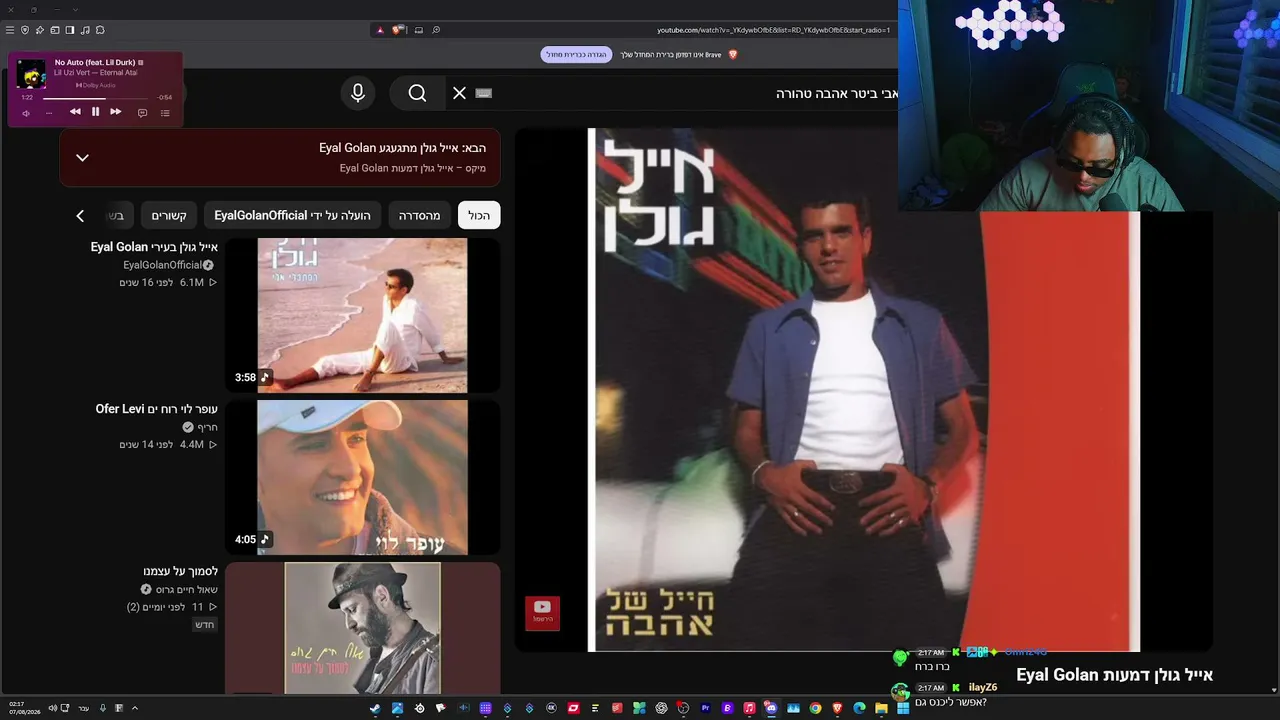Click the הבא: אייל גולן מתגעגע mix title
This screenshot has height=720, width=1280.
point(403,148)
